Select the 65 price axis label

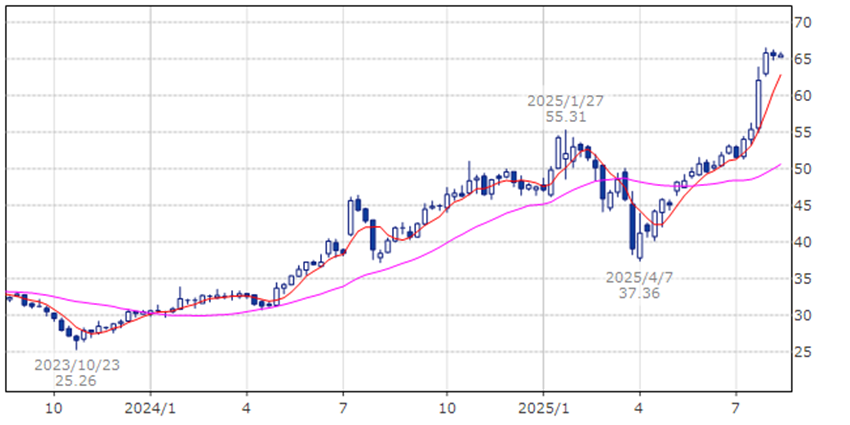pyautogui.click(x=801, y=59)
